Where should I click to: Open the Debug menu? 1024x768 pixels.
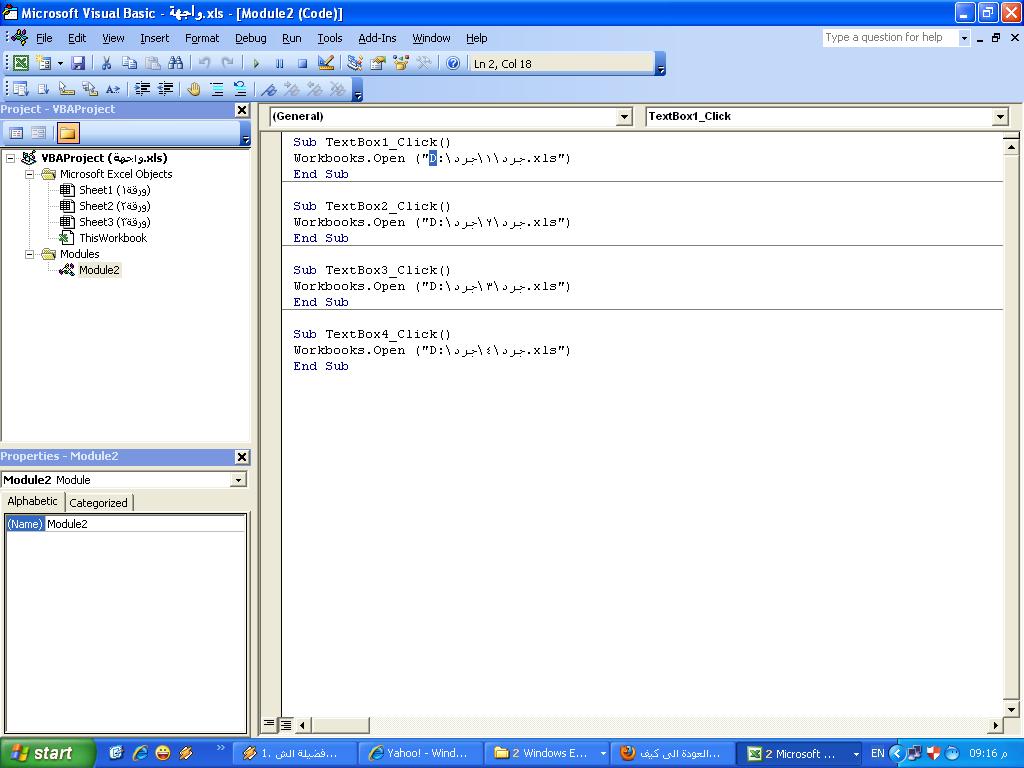pos(251,38)
